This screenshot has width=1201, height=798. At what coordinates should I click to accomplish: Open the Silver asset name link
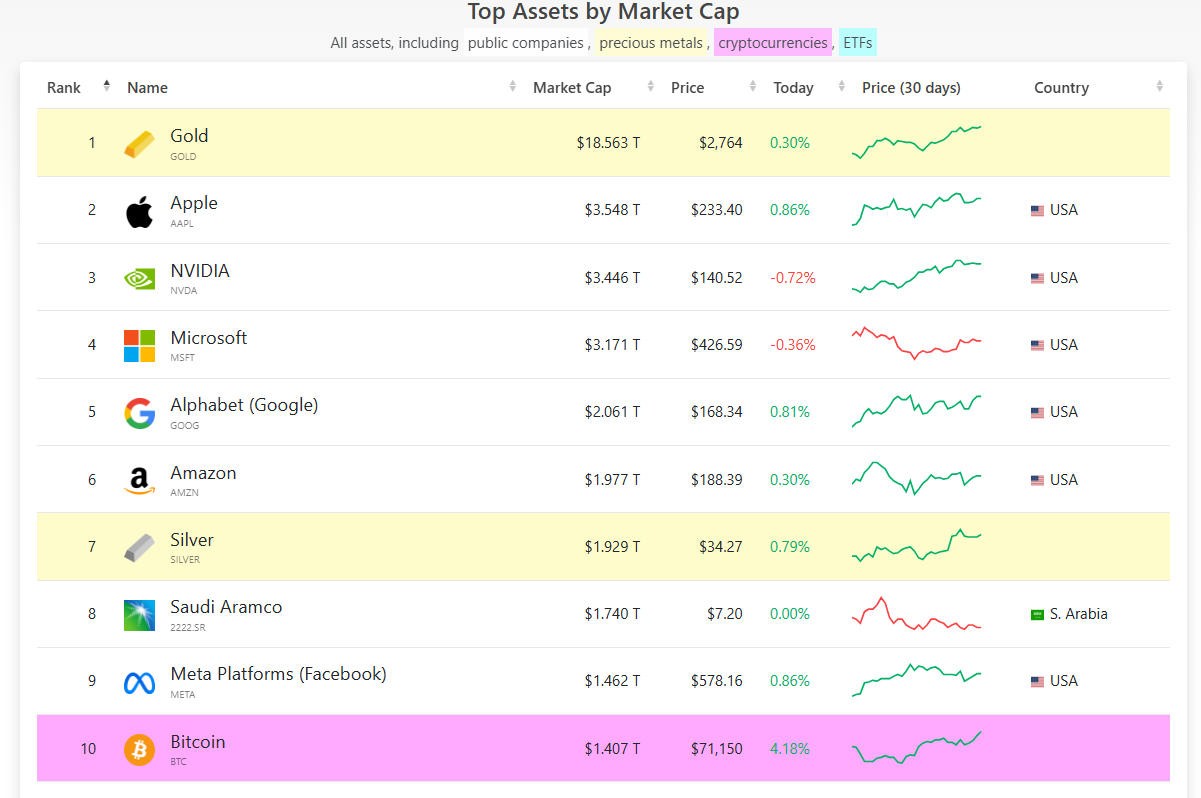pos(192,540)
